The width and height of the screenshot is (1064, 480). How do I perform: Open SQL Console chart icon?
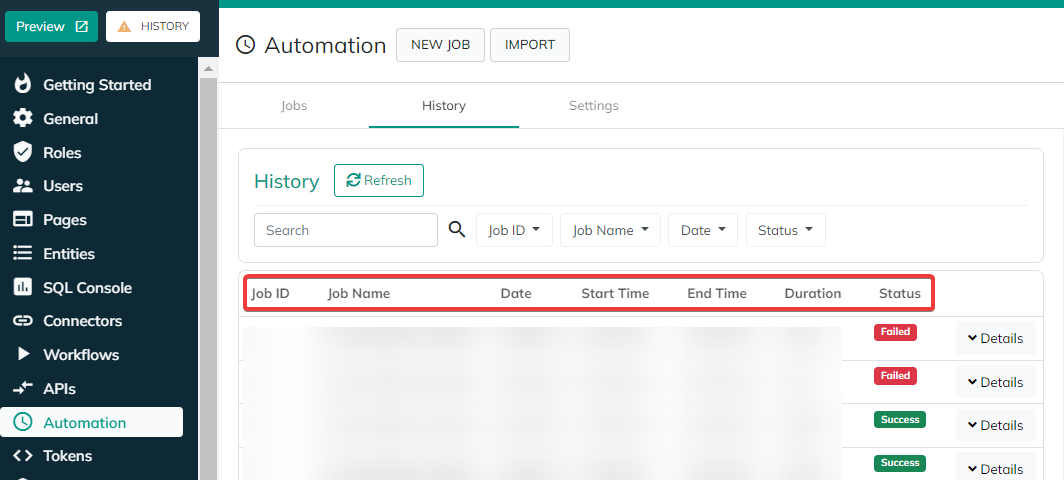coord(22,287)
